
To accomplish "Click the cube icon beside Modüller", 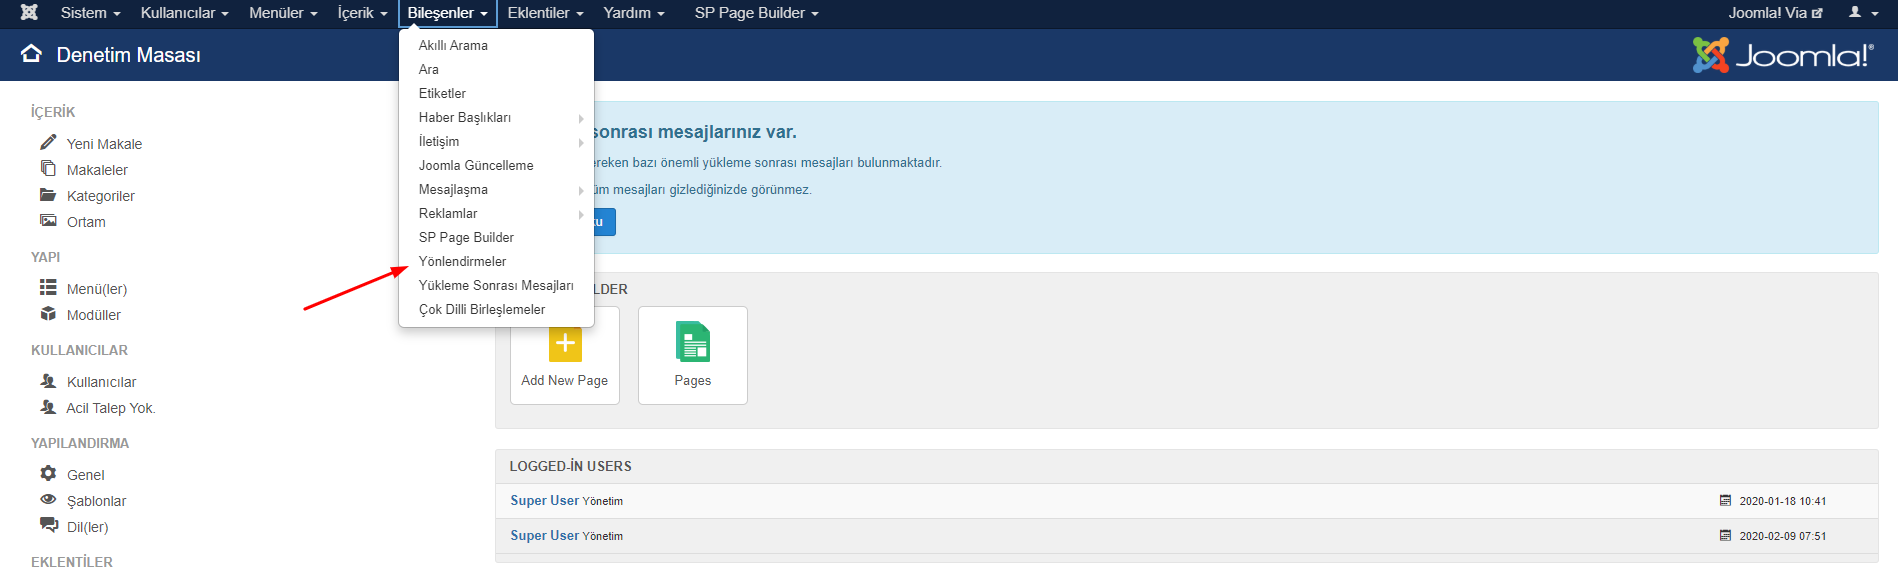I will click(48, 314).
